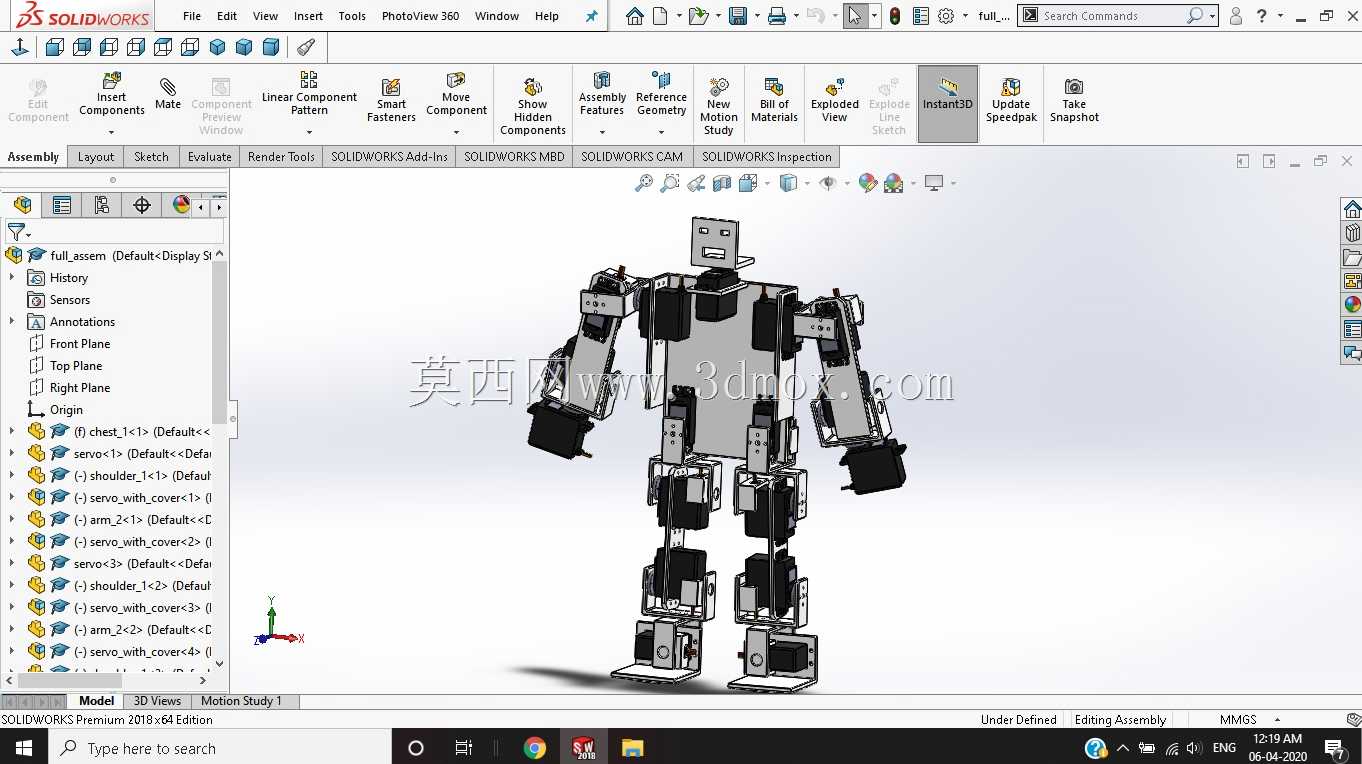Take Snapshot of the assembly

click(1074, 100)
